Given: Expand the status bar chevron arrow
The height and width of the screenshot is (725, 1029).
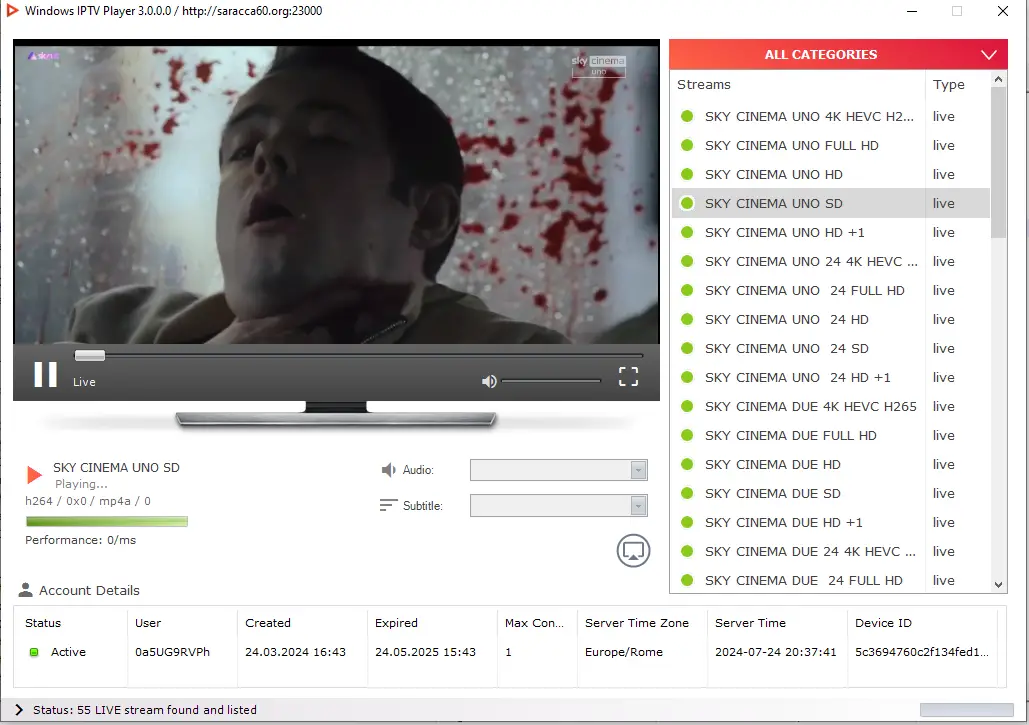Looking at the screenshot, I should 19,709.
